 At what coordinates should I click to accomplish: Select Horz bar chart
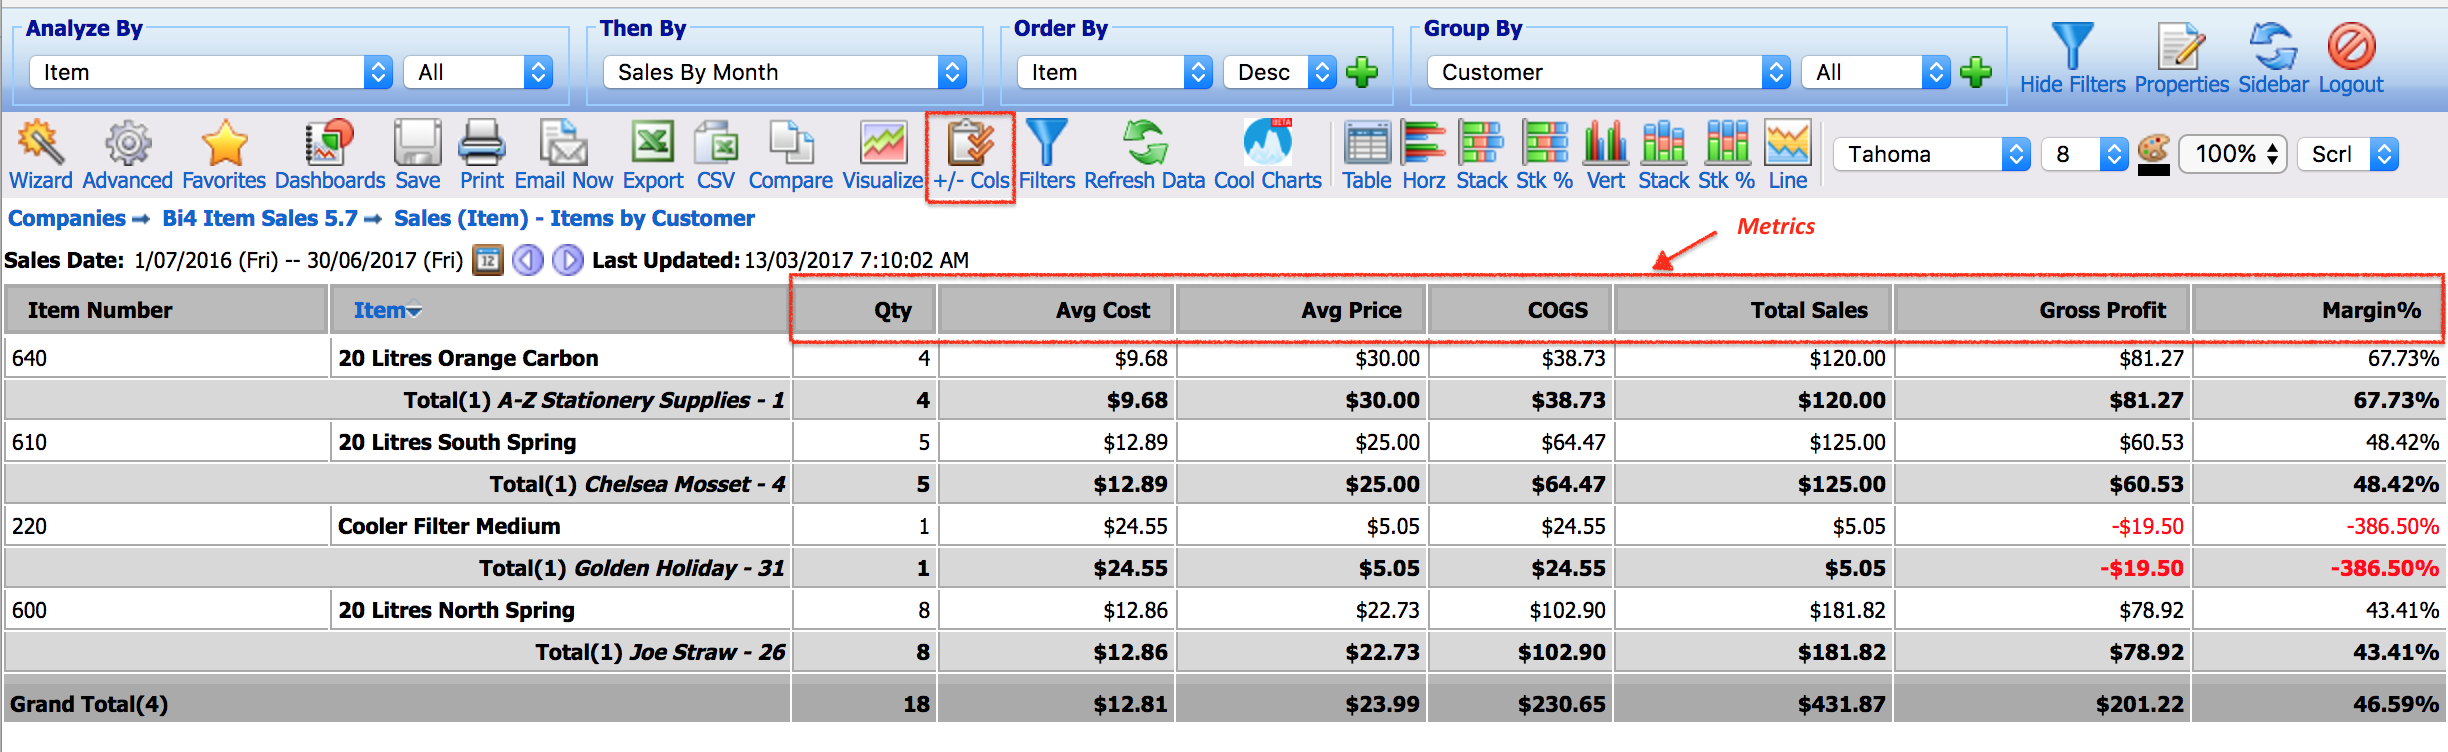click(x=1424, y=155)
